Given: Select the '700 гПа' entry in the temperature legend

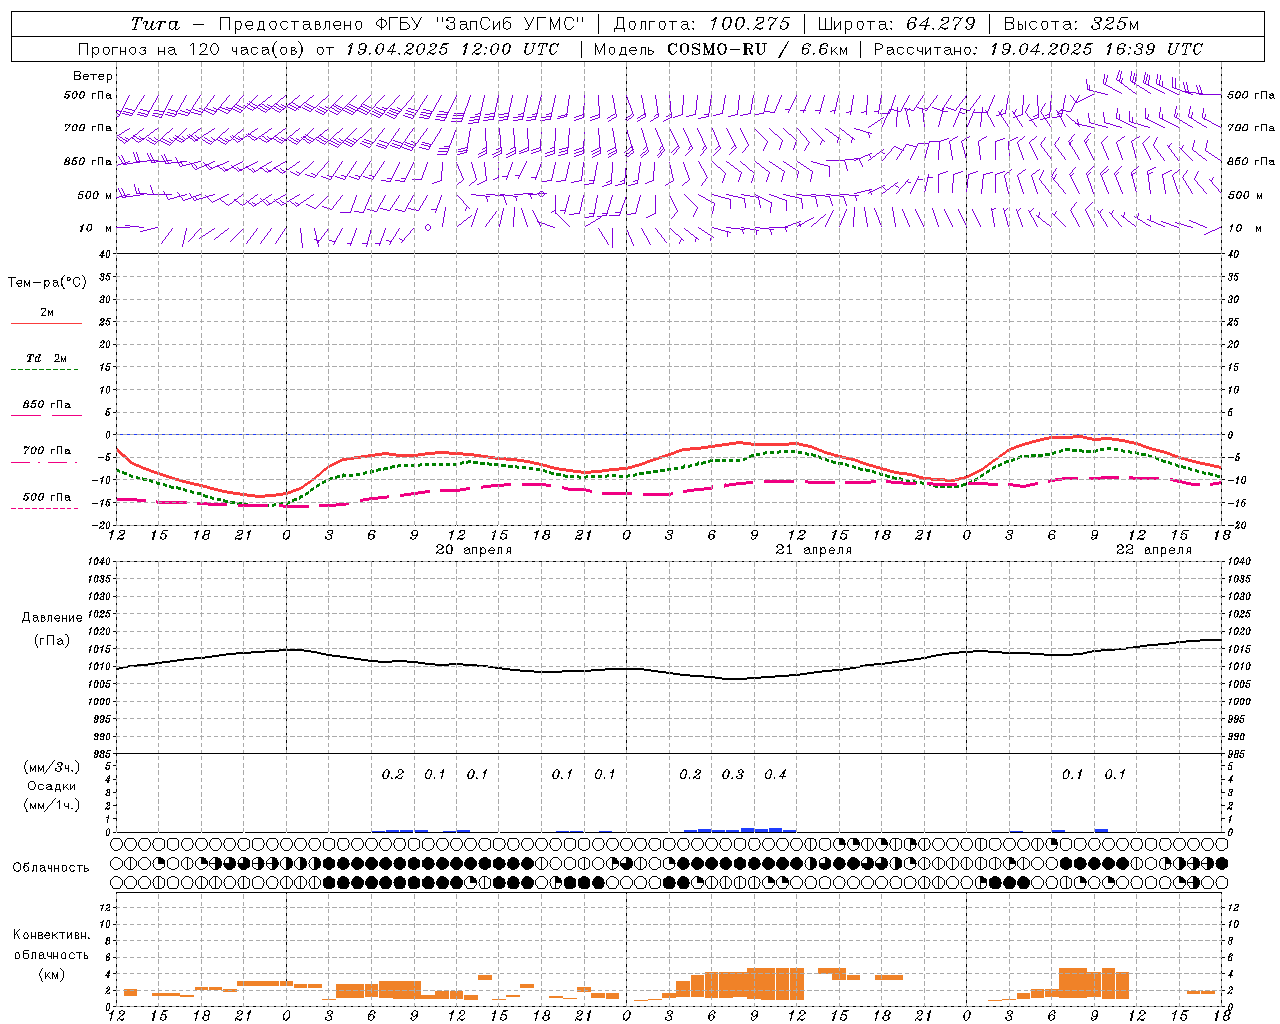Looking at the screenshot, I should tap(47, 451).
